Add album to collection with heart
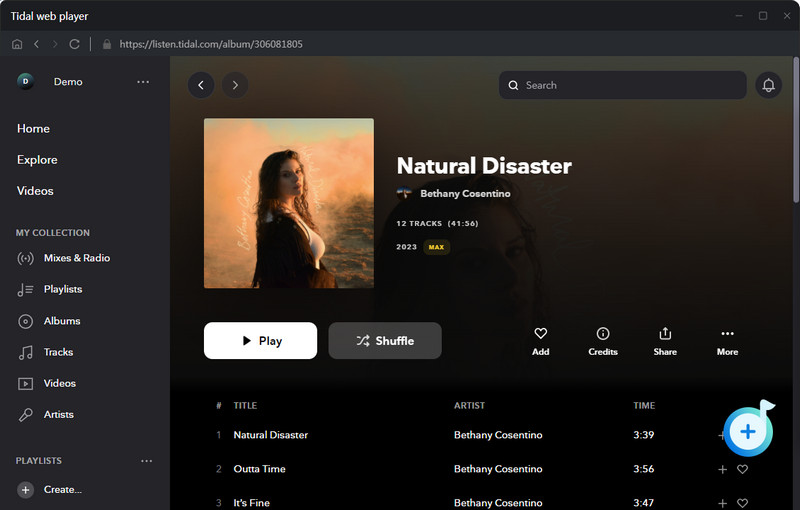Image resolution: width=800 pixels, height=510 pixels. [x=541, y=341]
